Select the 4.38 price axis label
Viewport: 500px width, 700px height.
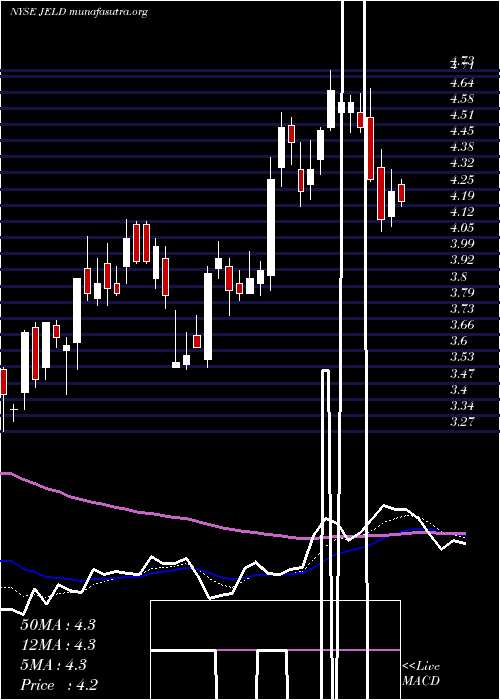click(x=462, y=147)
